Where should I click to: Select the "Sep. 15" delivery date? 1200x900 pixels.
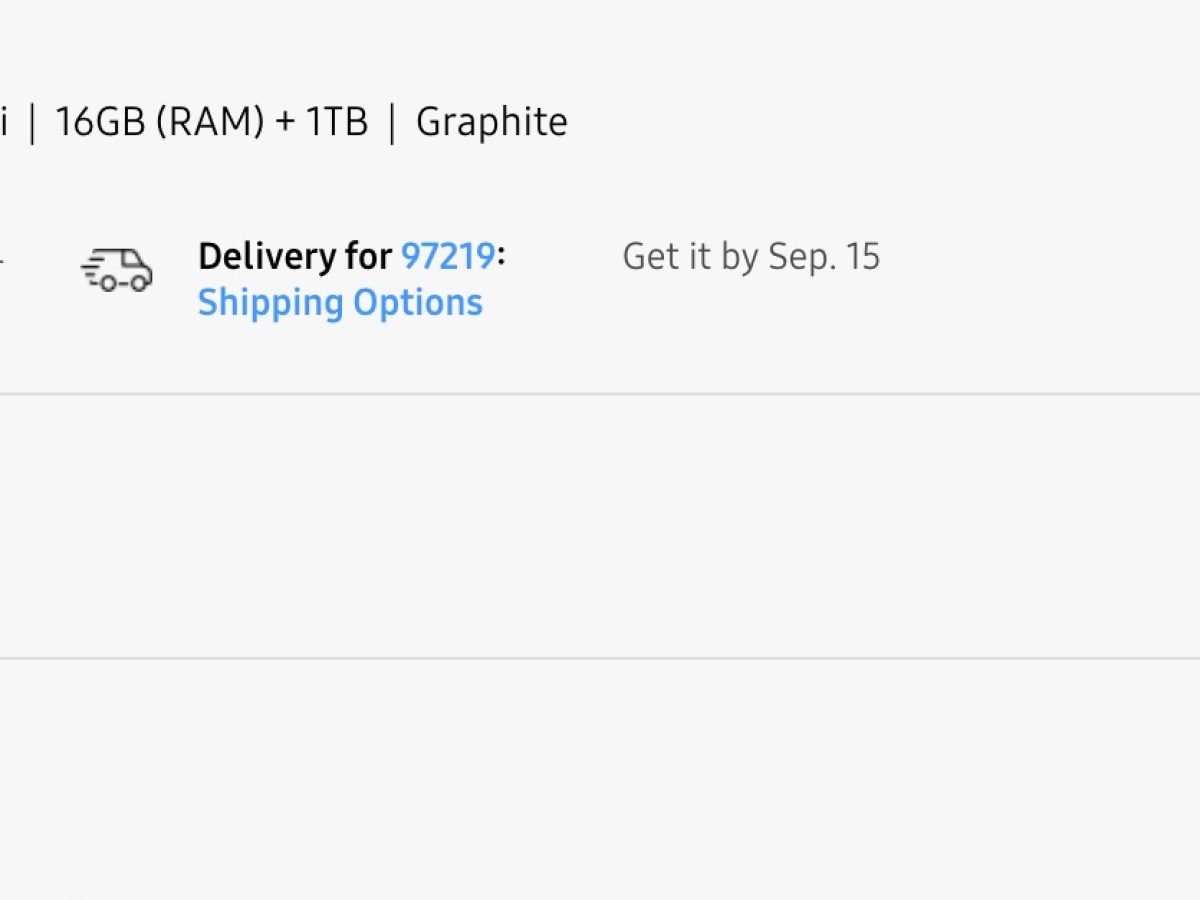(824, 257)
